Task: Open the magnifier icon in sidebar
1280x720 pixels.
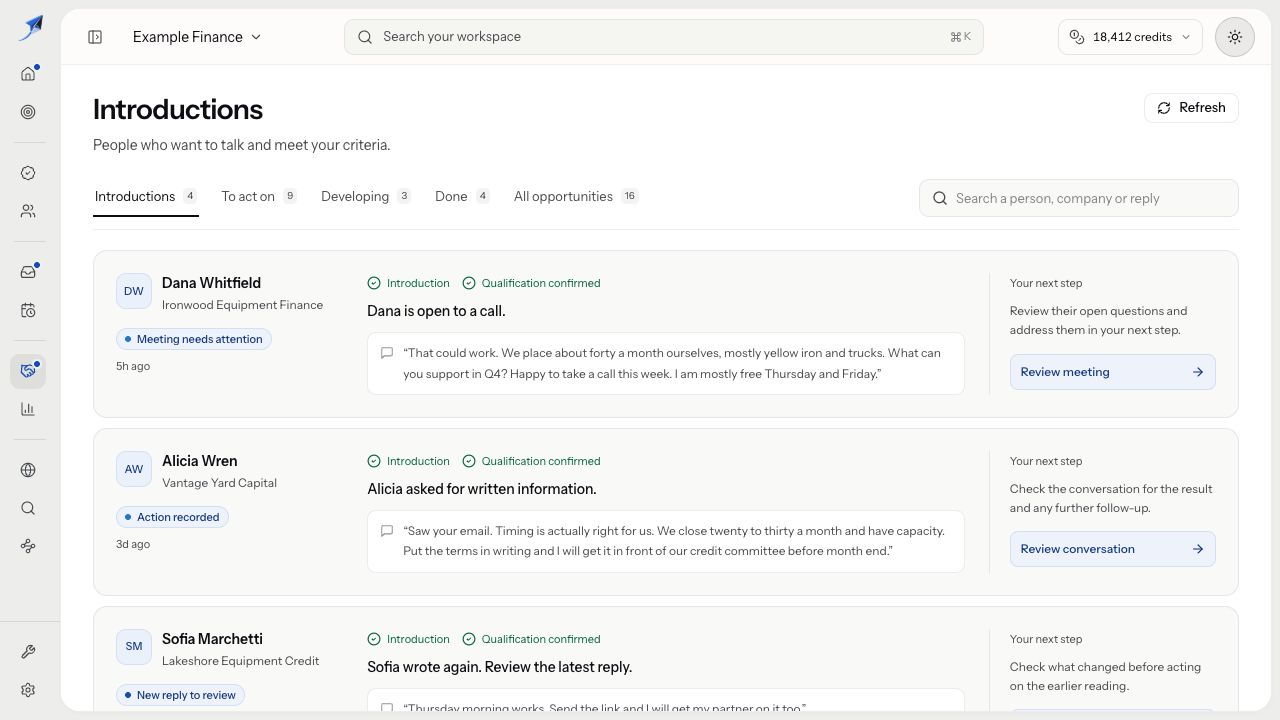Action: click(x=28, y=508)
